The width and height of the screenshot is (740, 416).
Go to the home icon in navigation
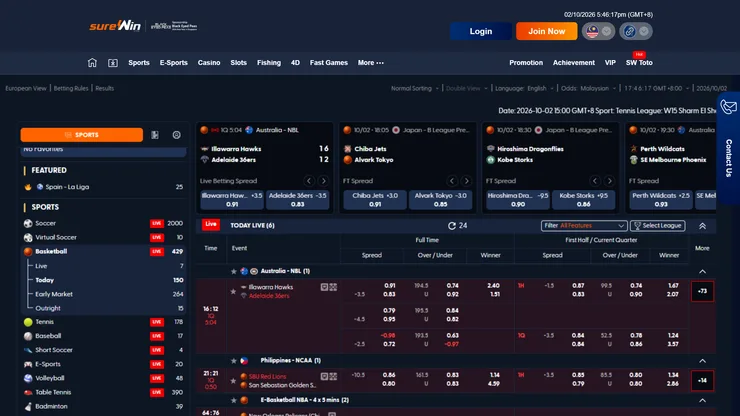[92, 62]
